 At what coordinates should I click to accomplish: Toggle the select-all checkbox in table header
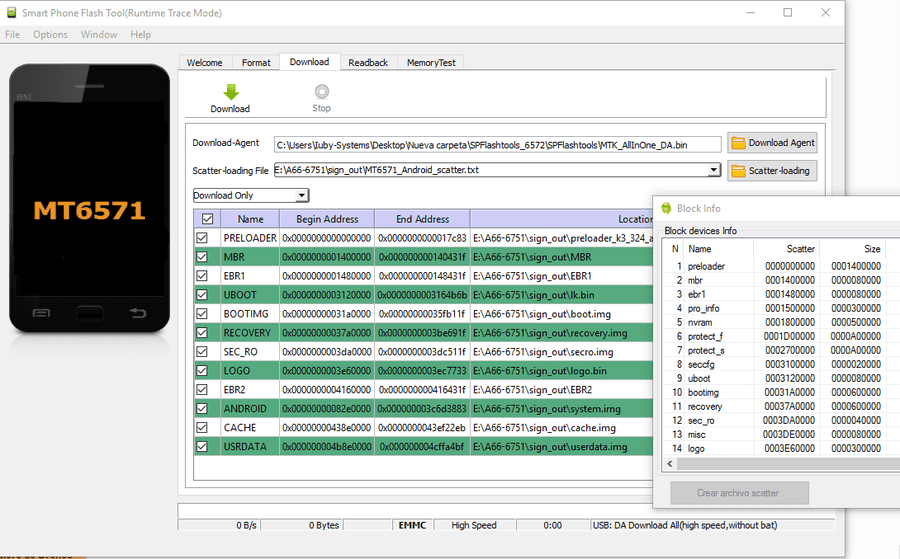pos(208,219)
